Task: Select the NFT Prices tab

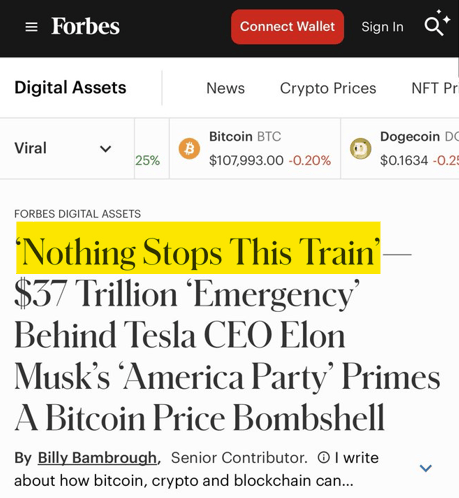Action: (x=435, y=88)
